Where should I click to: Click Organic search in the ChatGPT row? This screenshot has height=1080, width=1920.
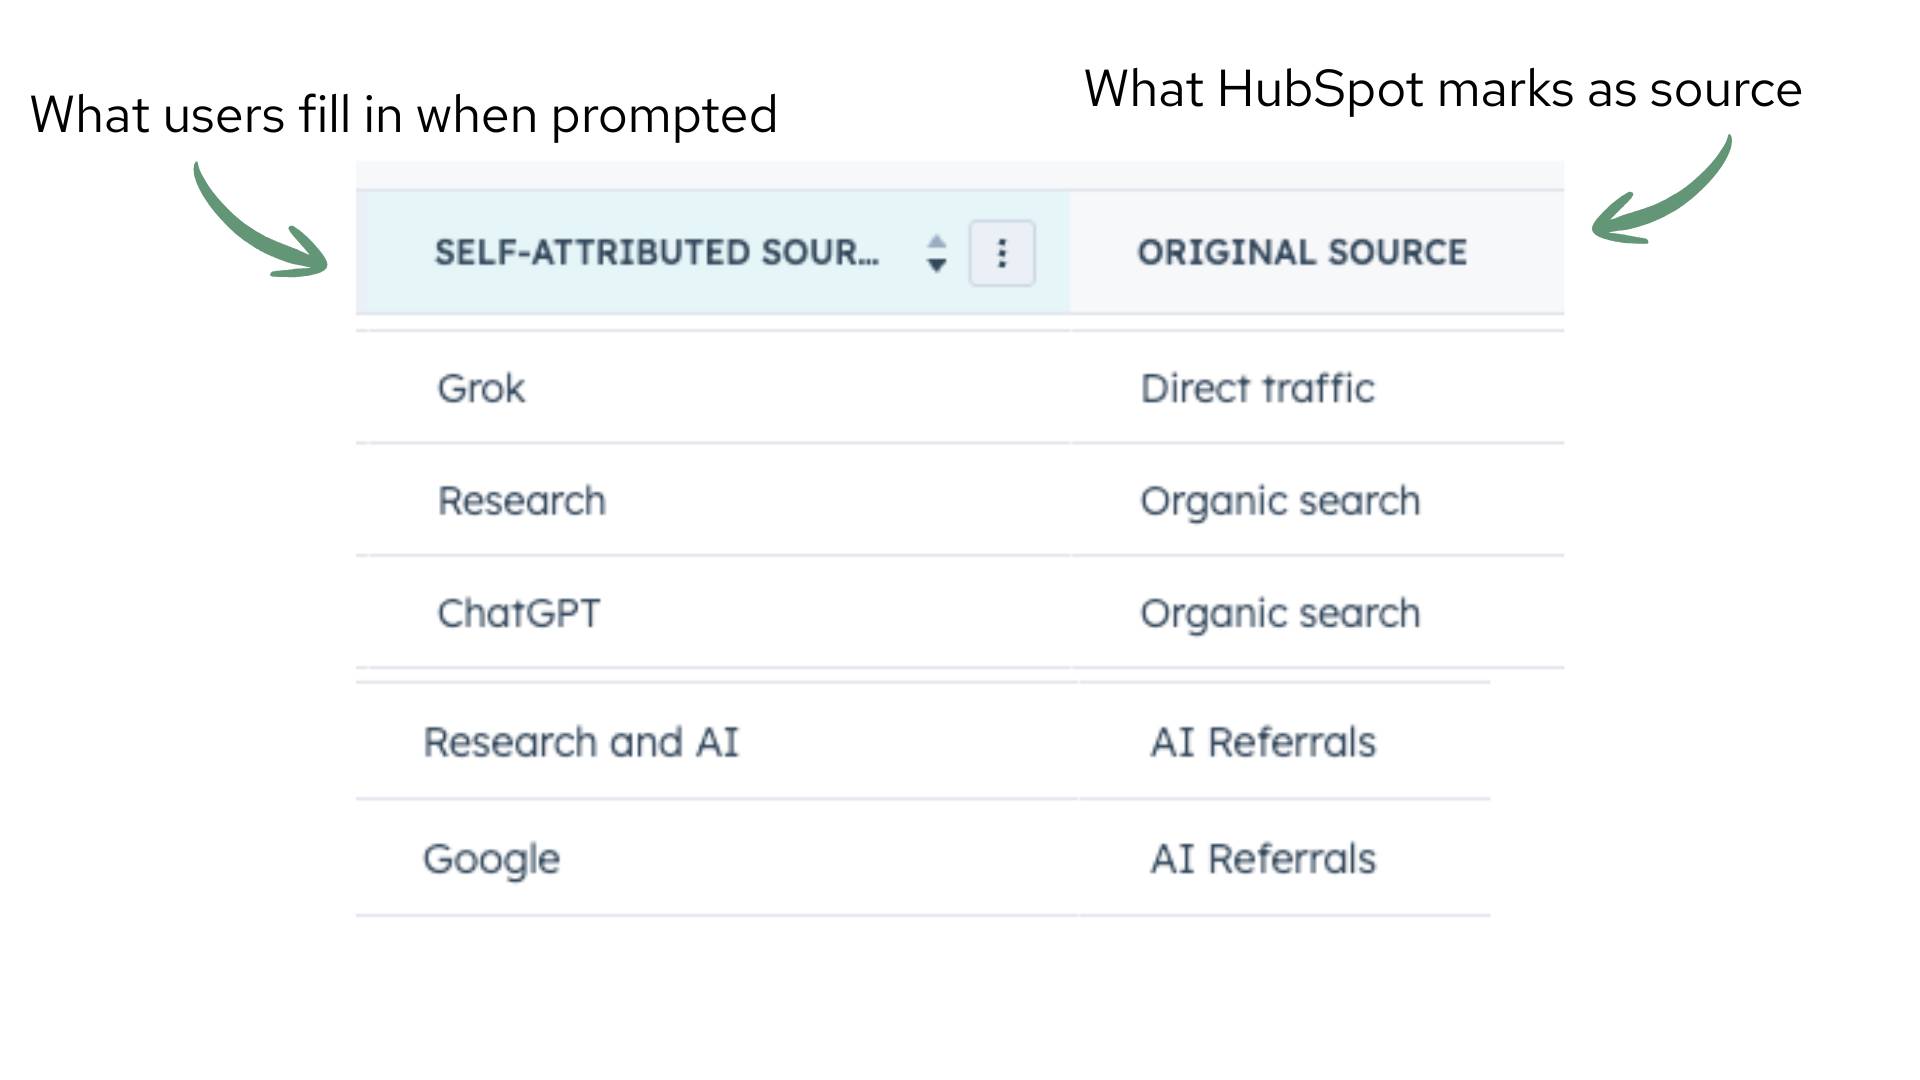tap(1279, 613)
